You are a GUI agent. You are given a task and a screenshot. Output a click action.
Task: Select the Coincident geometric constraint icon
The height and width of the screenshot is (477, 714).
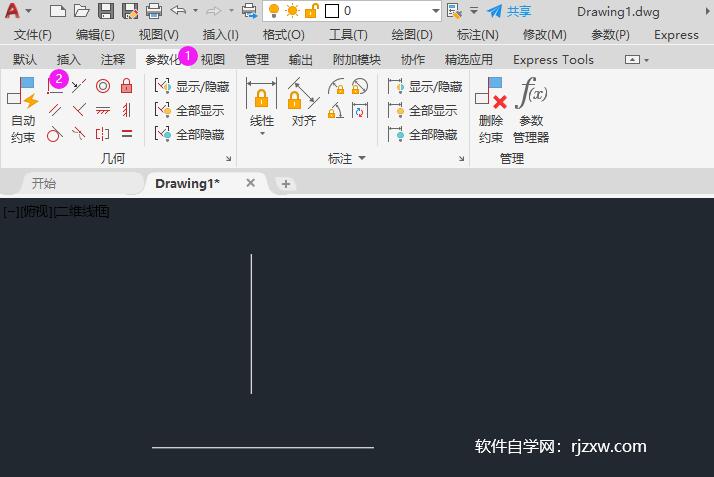pos(55,86)
